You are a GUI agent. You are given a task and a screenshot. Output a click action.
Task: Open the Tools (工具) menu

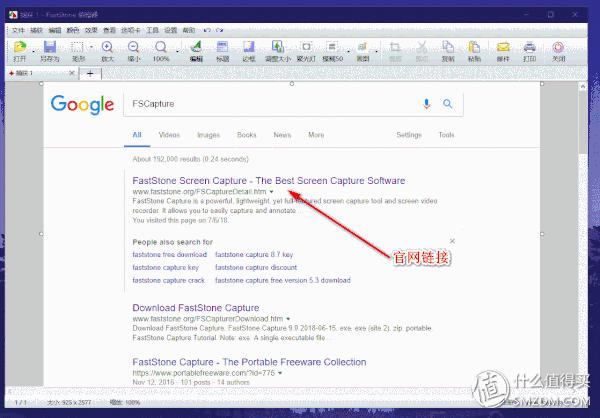[x=152, y=30]
